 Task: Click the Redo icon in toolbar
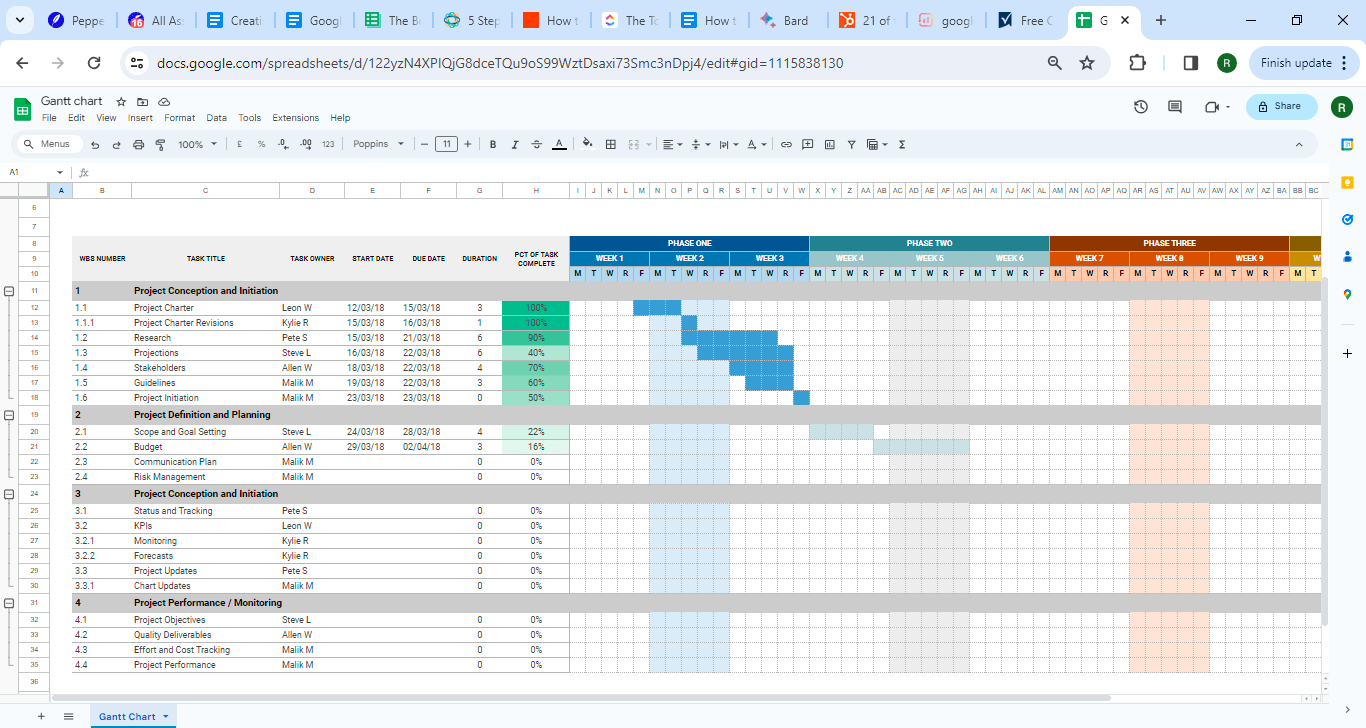116,144
